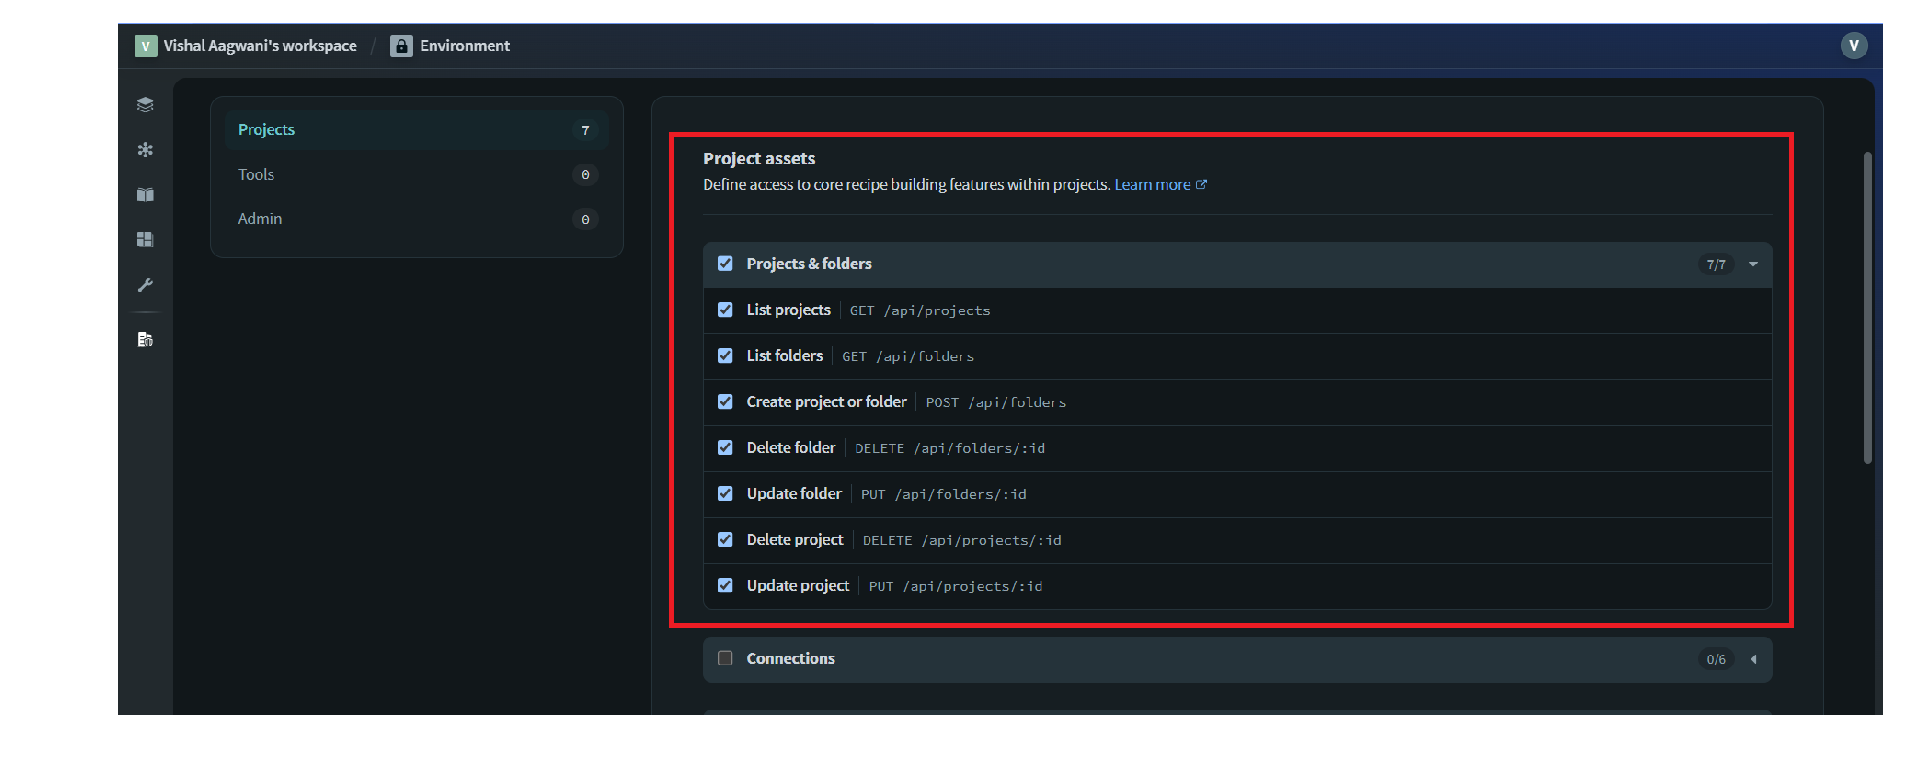The height and width of the screenshot is (768, 1919).
Task: Click the Delete folder label
Action: pos(790,448)
